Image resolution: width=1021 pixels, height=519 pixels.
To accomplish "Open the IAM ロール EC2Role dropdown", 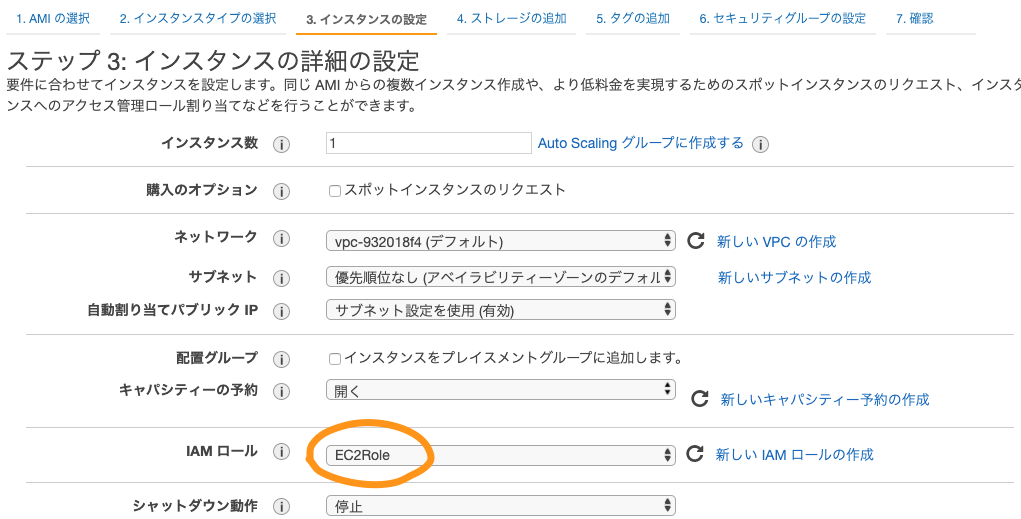I will 501,455.
